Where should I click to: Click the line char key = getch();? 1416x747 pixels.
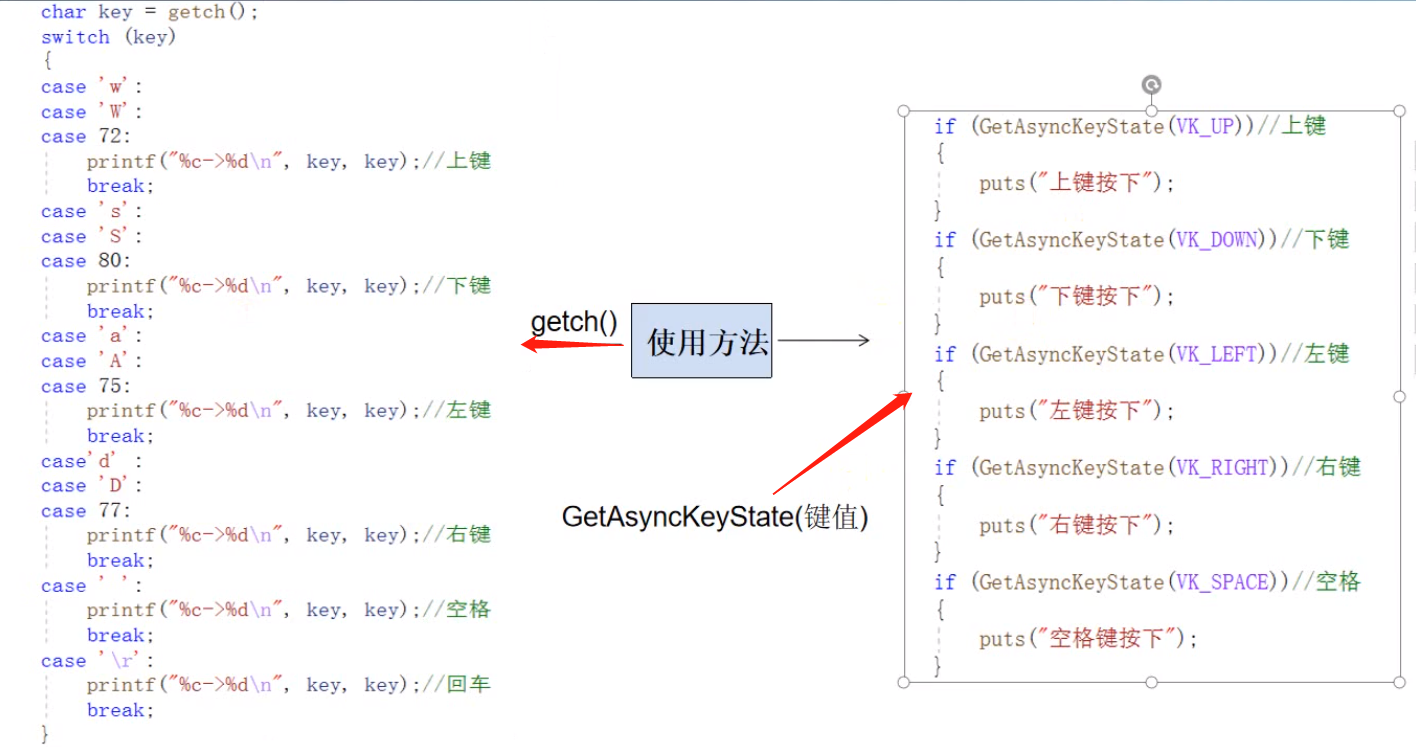point(150,12)
